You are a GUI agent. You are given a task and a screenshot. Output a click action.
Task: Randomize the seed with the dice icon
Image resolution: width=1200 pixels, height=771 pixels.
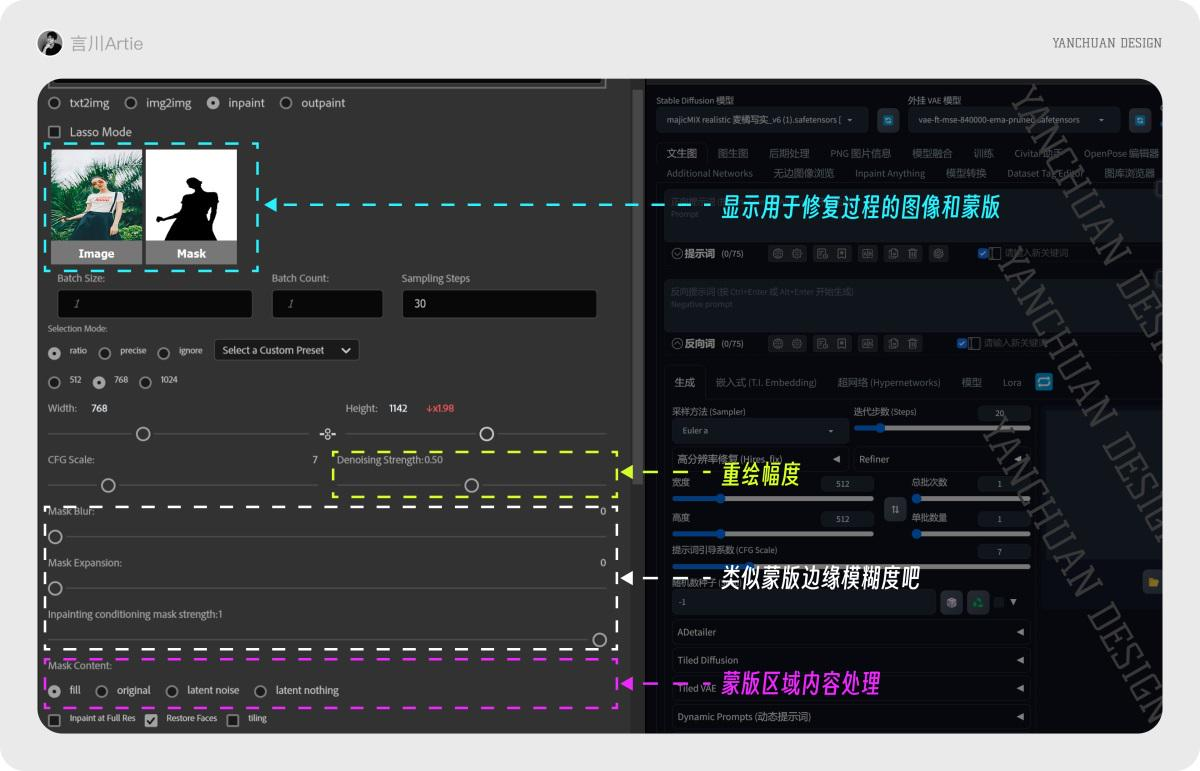tap(951, 601)
